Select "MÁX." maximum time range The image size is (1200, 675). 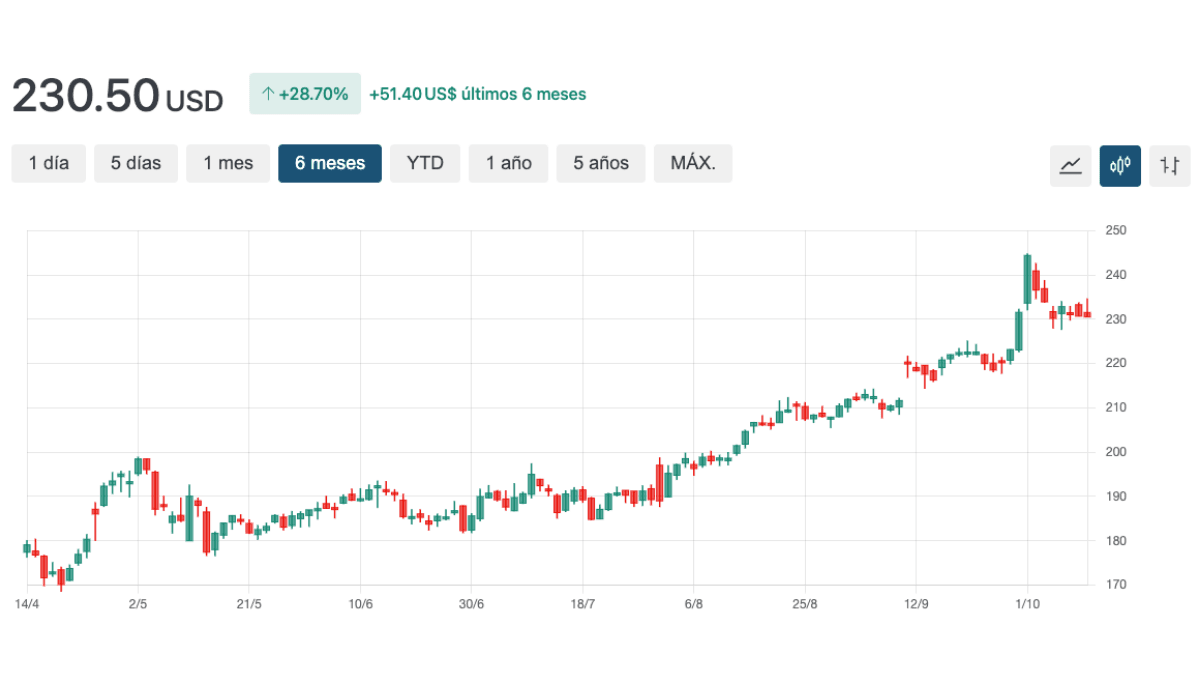[693, 163]
